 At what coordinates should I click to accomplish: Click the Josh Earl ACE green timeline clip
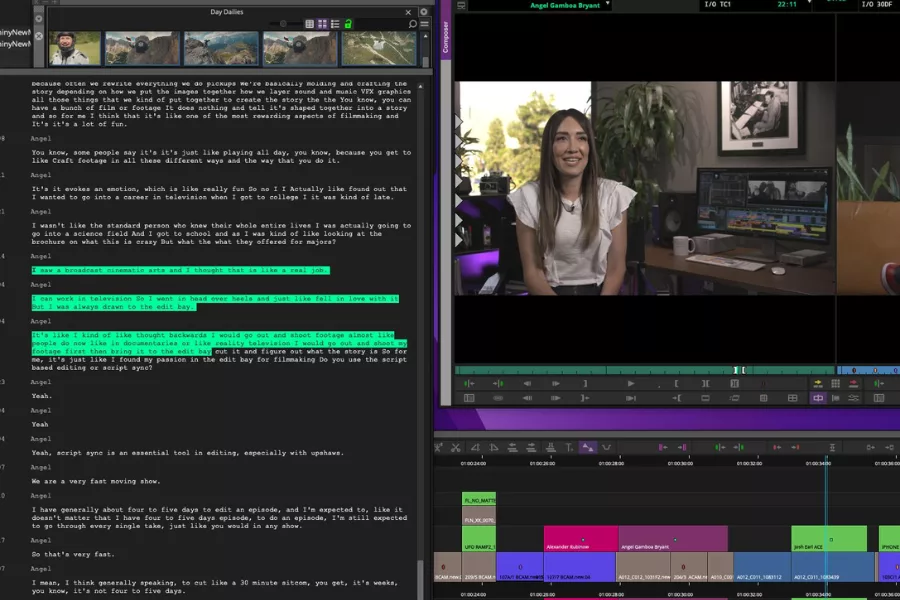coord(829,539)
